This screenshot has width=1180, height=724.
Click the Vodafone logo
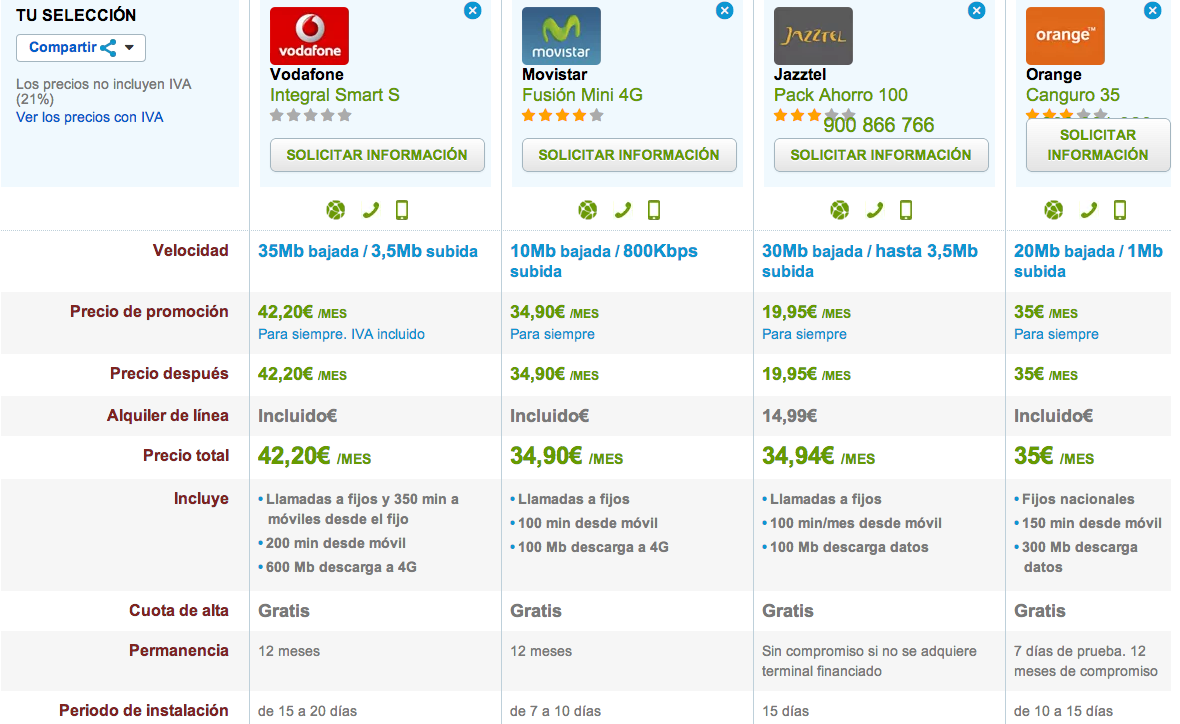click(309, 36)
